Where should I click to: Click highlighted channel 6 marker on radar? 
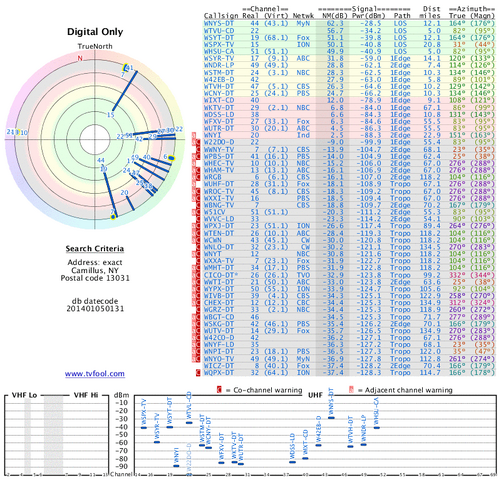point(171,158)
